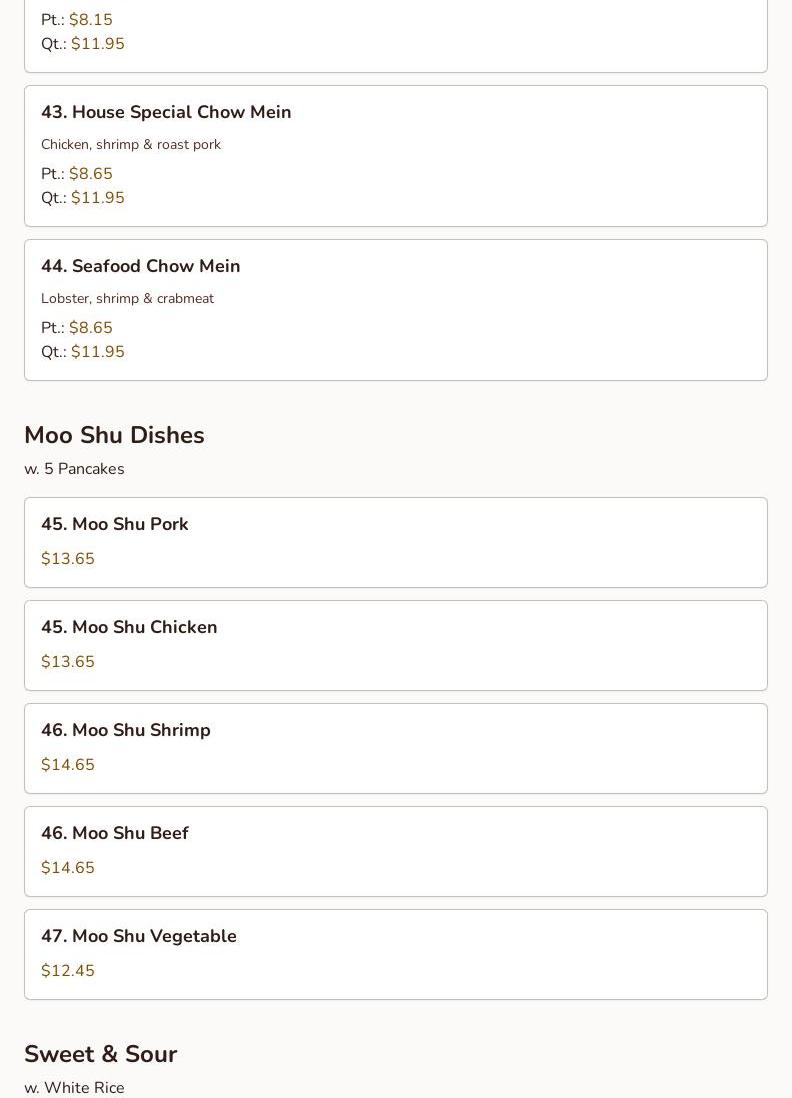Click the 'w. 5 Pancakes' subtitle

click(x=74, y=469)
